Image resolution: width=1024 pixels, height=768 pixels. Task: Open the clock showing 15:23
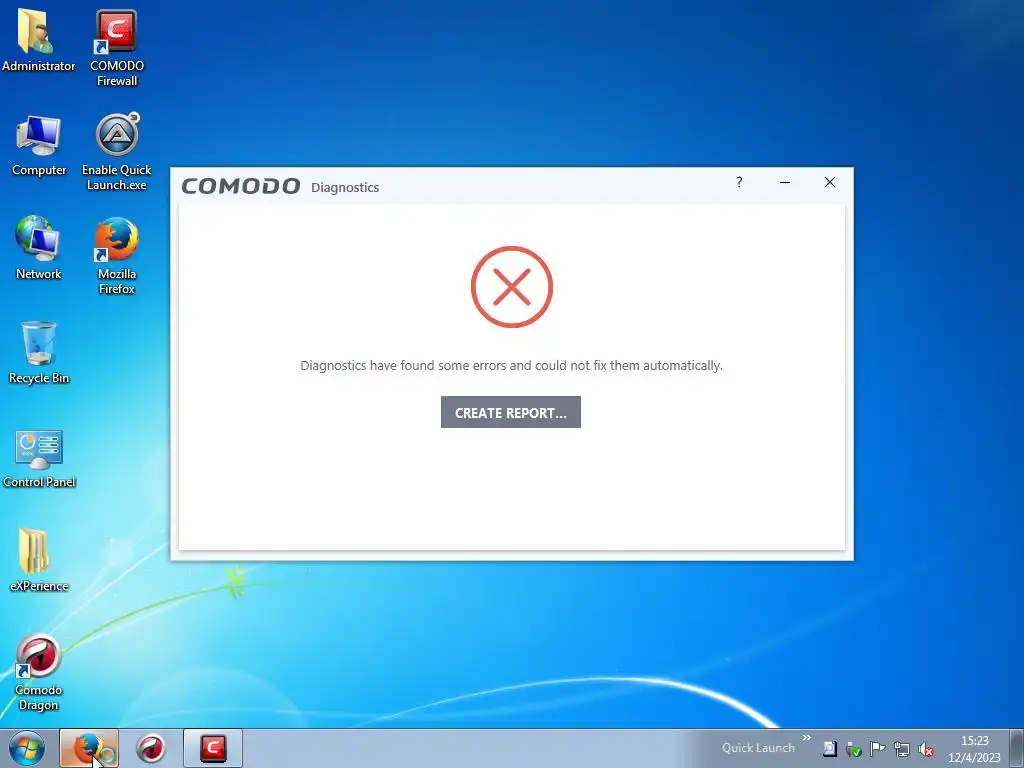[974, 749]
